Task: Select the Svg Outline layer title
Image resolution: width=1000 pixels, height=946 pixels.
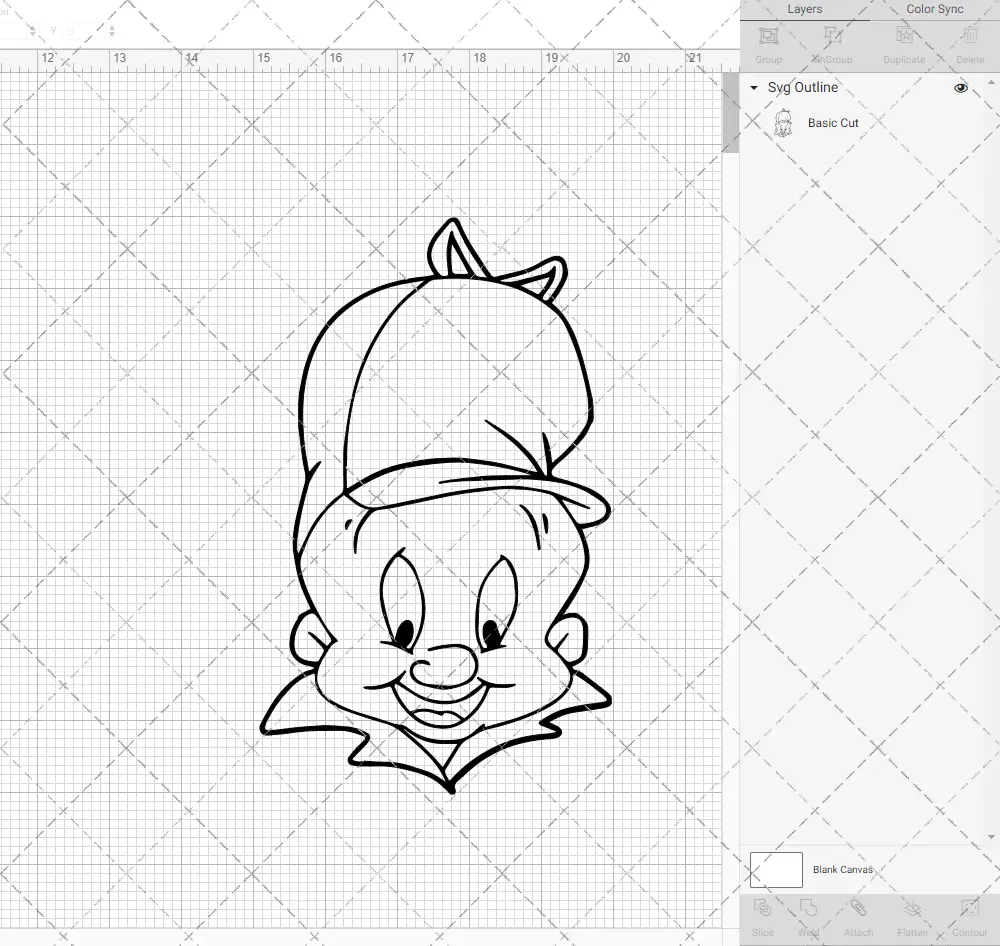Action: point(802,87)
